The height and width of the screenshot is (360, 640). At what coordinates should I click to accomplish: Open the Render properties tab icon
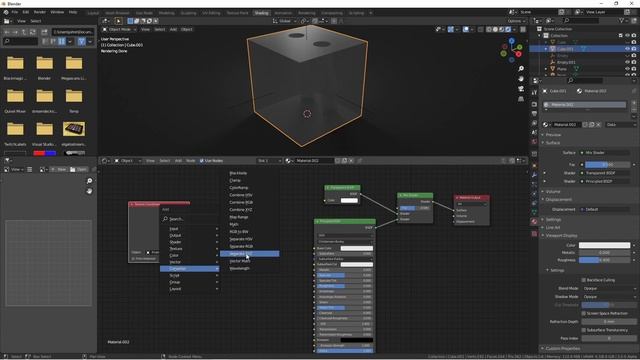534,104
